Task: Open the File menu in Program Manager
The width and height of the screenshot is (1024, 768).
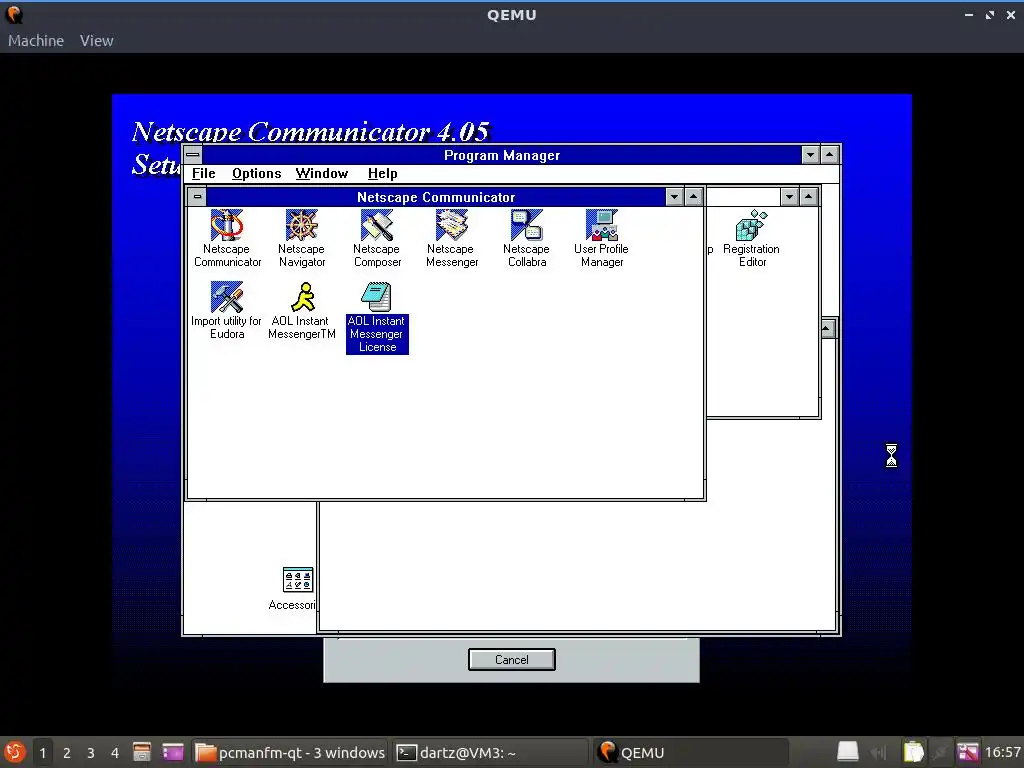Action: pos(203,174)
